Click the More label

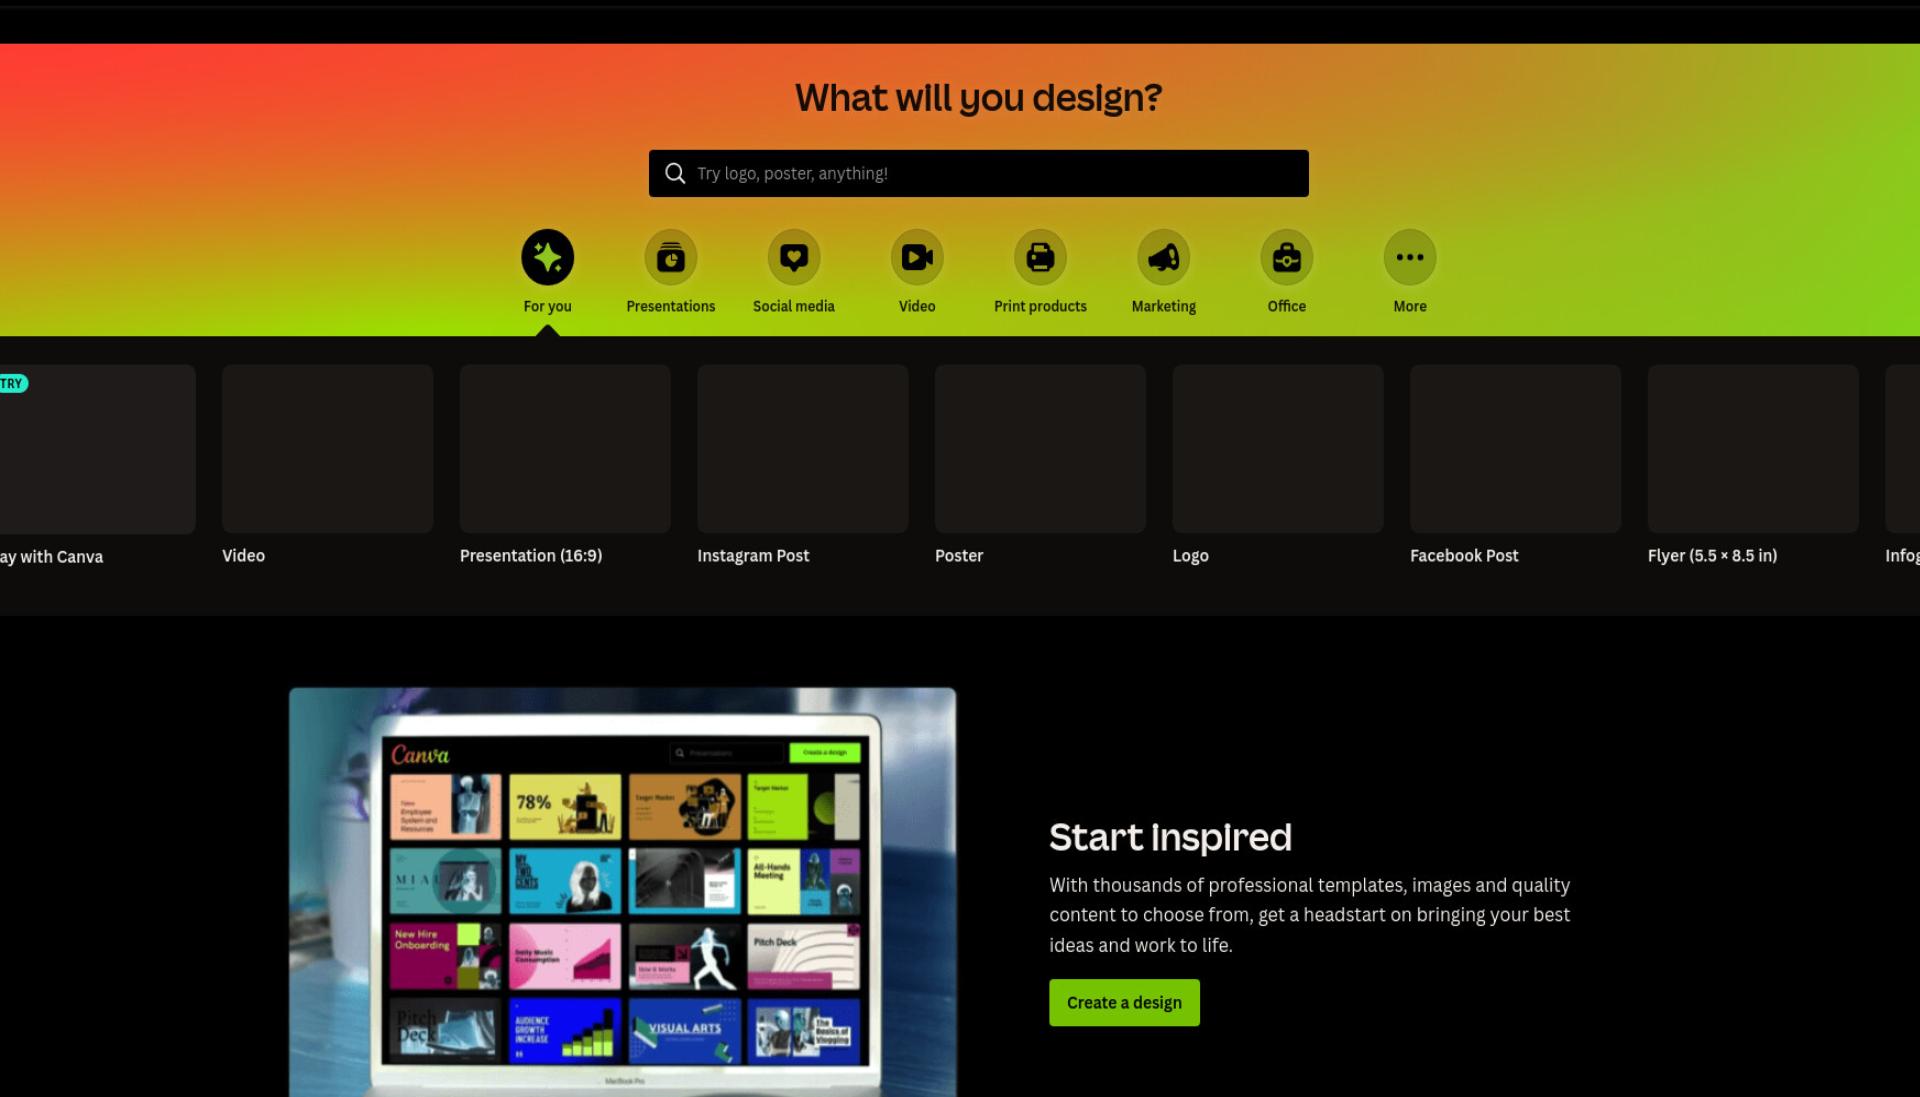[x=1410, y=306]
